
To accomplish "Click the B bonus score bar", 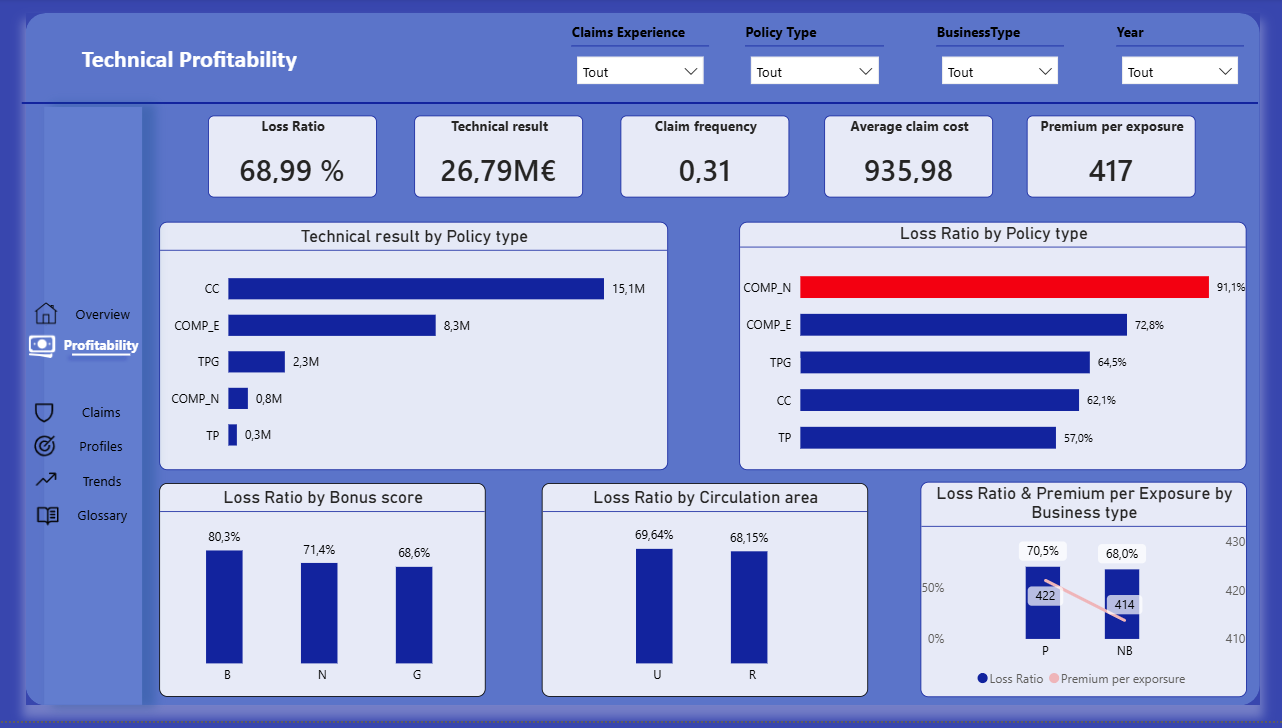I will pyautogui.click(x=224, y=606).
